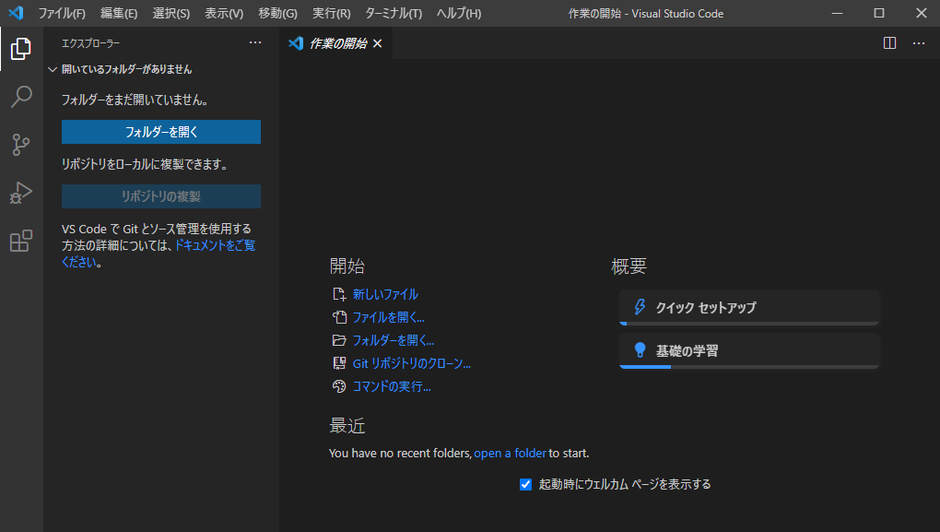Maximize the Visual Studio Code window

pos(879,13)
